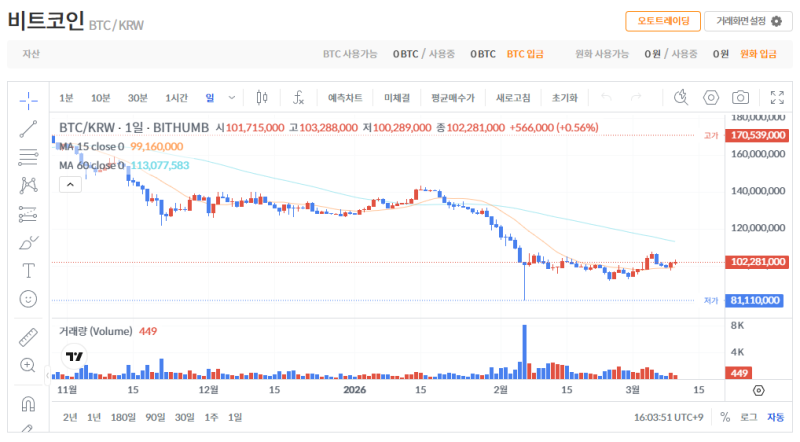This screenshot has width=800, height=442.
Task: Click the 102,281,000 current price label
Action: [757, 262]
